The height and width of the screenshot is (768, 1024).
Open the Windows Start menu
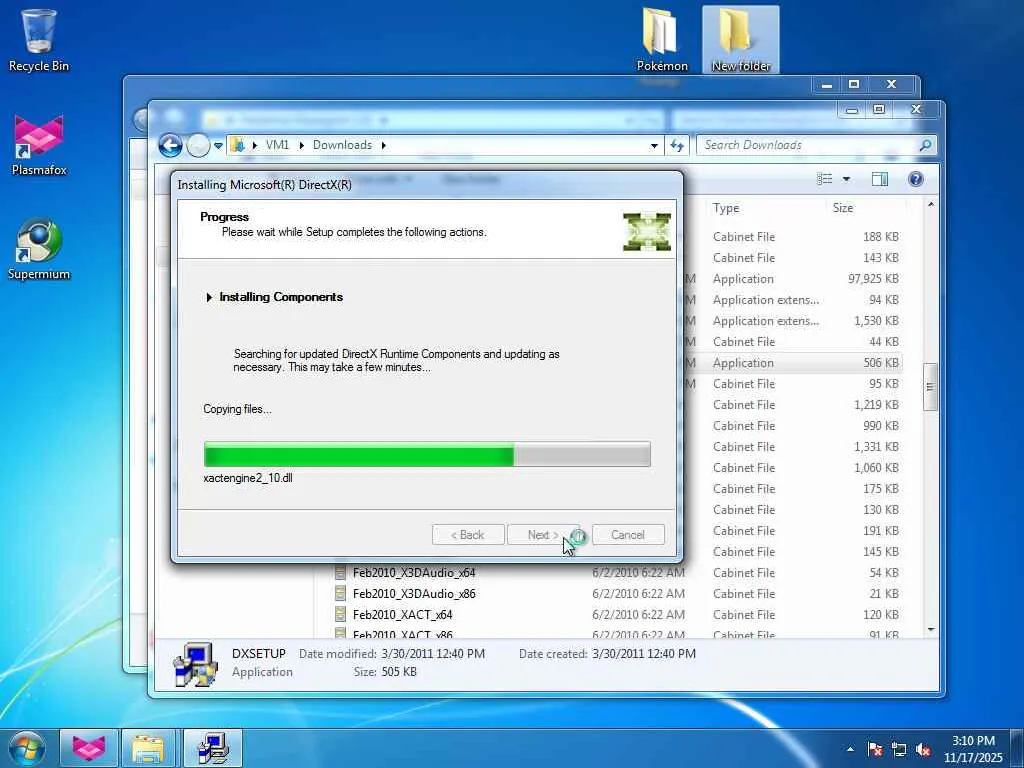click(x=26, y=748)
